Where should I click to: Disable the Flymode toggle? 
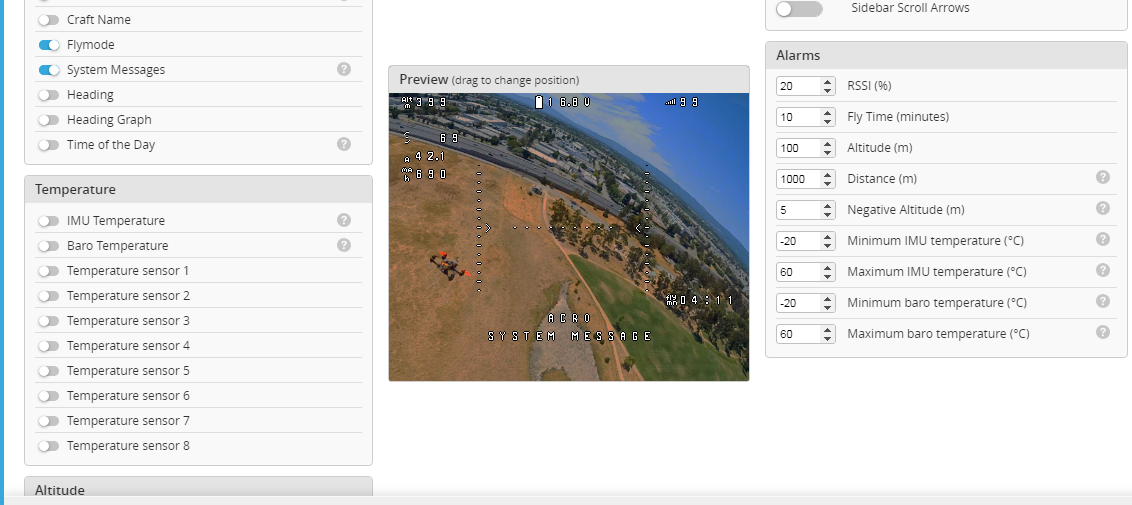48,45
